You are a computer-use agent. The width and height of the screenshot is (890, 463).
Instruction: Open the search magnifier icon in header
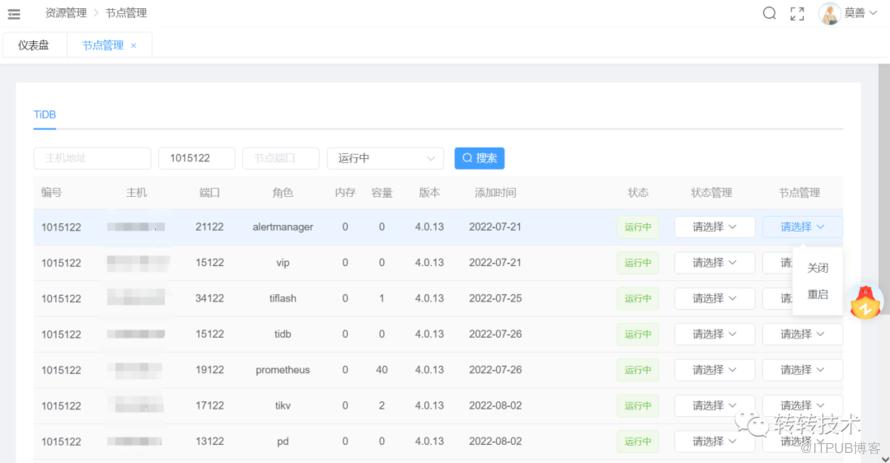pos(769,13)
